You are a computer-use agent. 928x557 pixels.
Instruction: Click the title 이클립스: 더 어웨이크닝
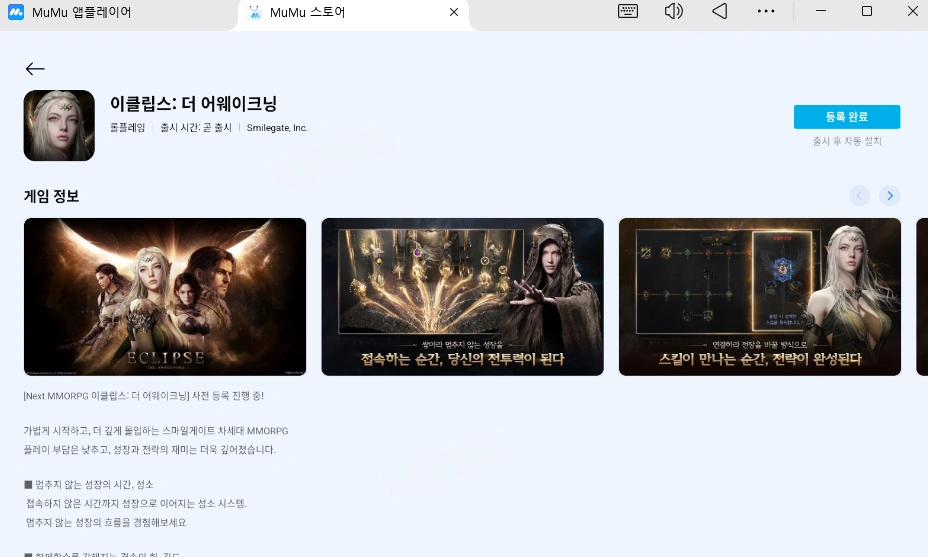[x=194, y=104]
